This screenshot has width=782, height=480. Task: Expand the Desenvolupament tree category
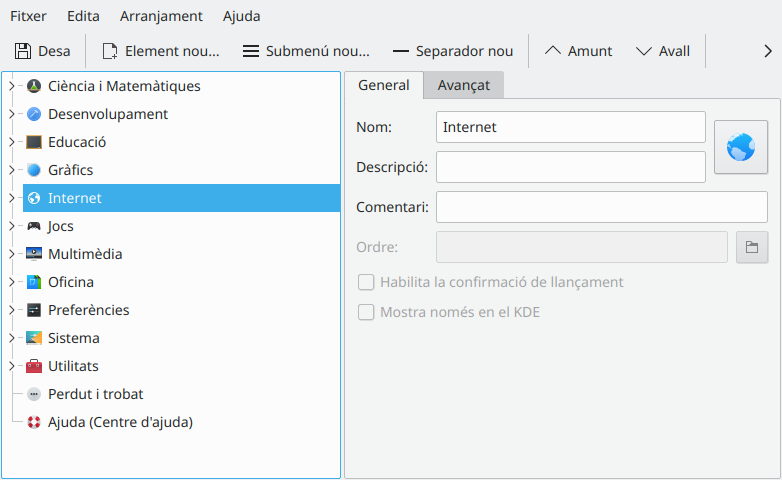click(x=11, y=114)
